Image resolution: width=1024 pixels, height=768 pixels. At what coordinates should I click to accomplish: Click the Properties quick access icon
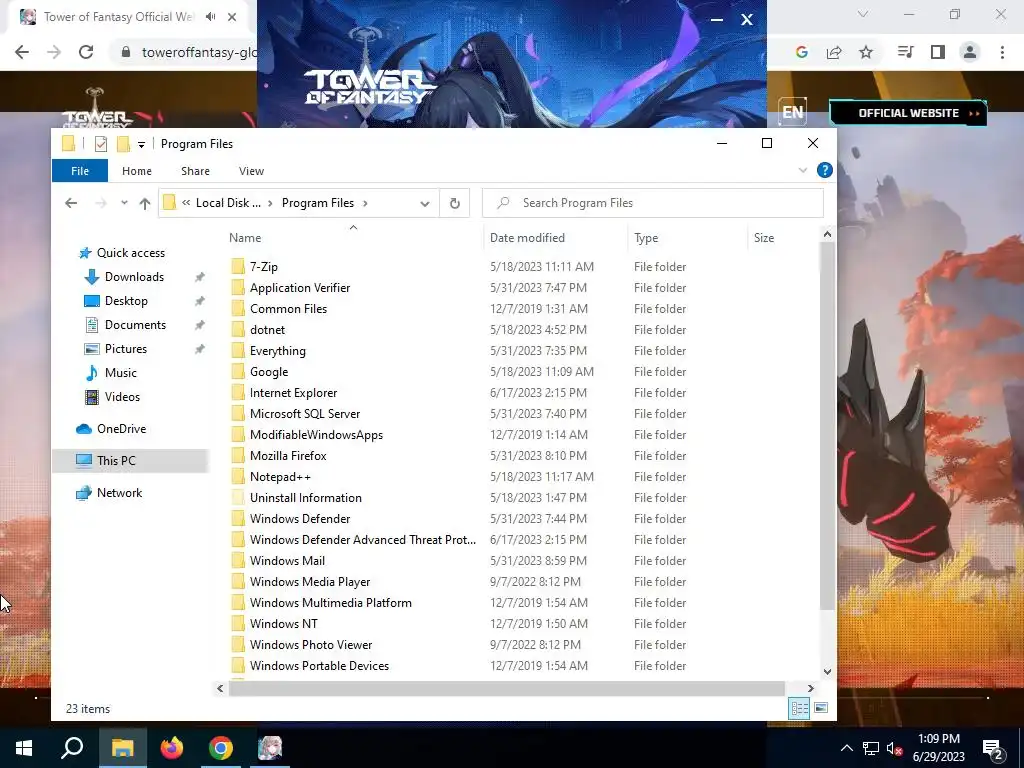pos(101,144)
